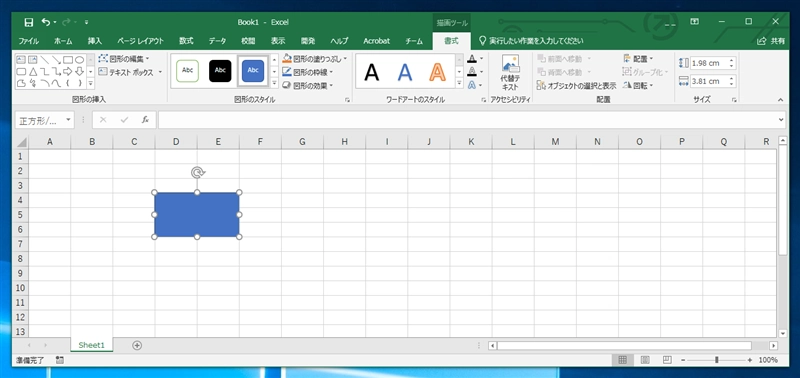Click the zoom slider handle
800x378 pixels.
(716, 360)
